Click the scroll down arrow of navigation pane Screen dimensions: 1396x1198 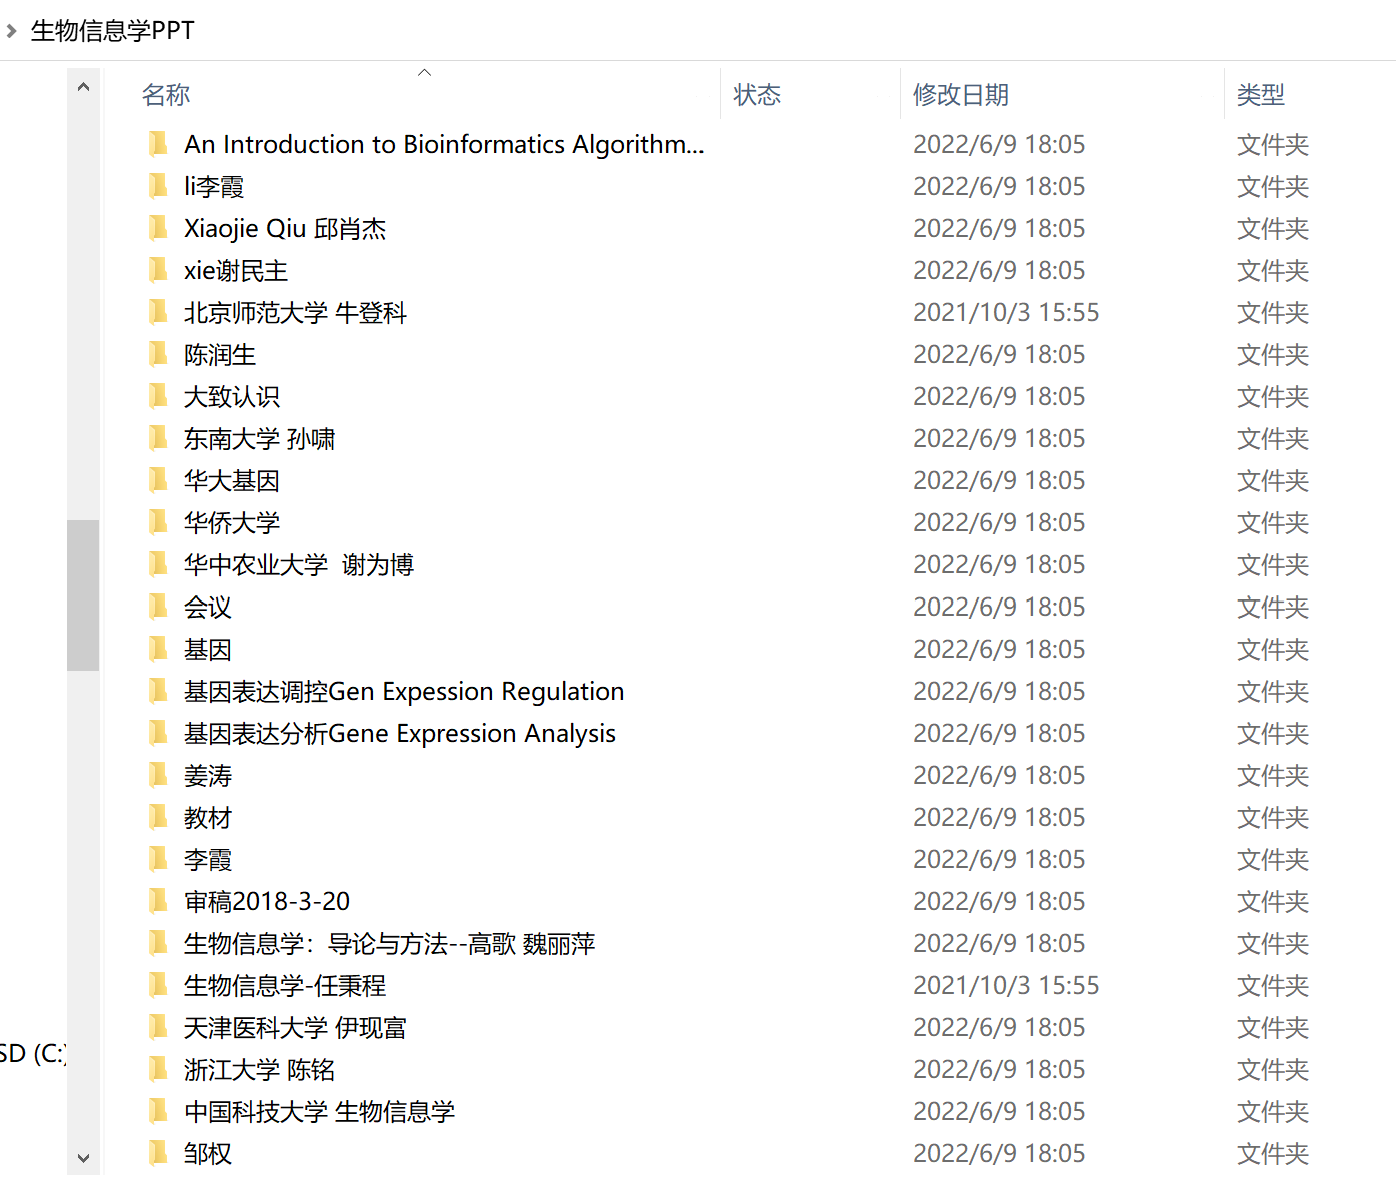(x=84, y=1158)
